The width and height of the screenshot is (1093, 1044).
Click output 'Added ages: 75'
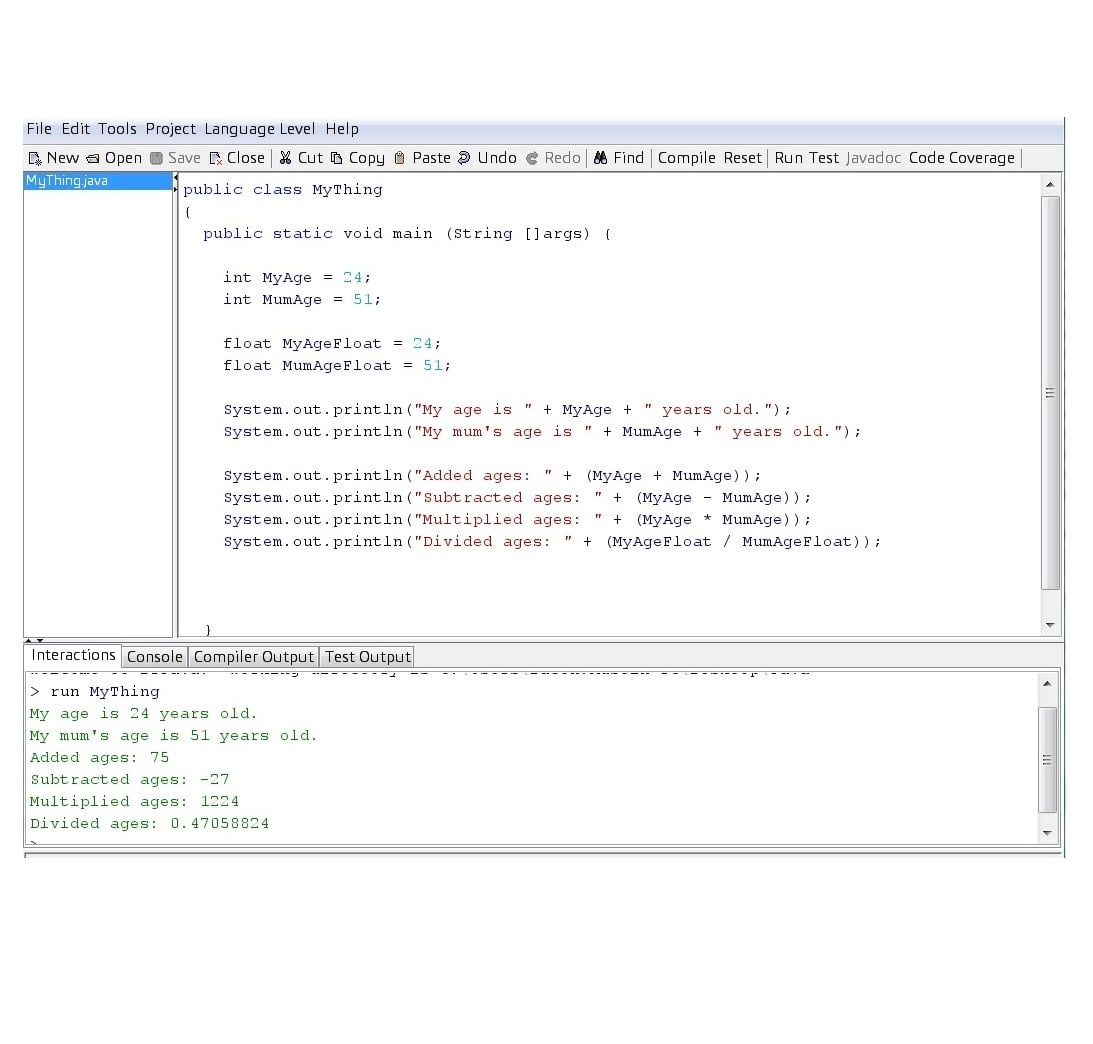[x=99, y=758]
